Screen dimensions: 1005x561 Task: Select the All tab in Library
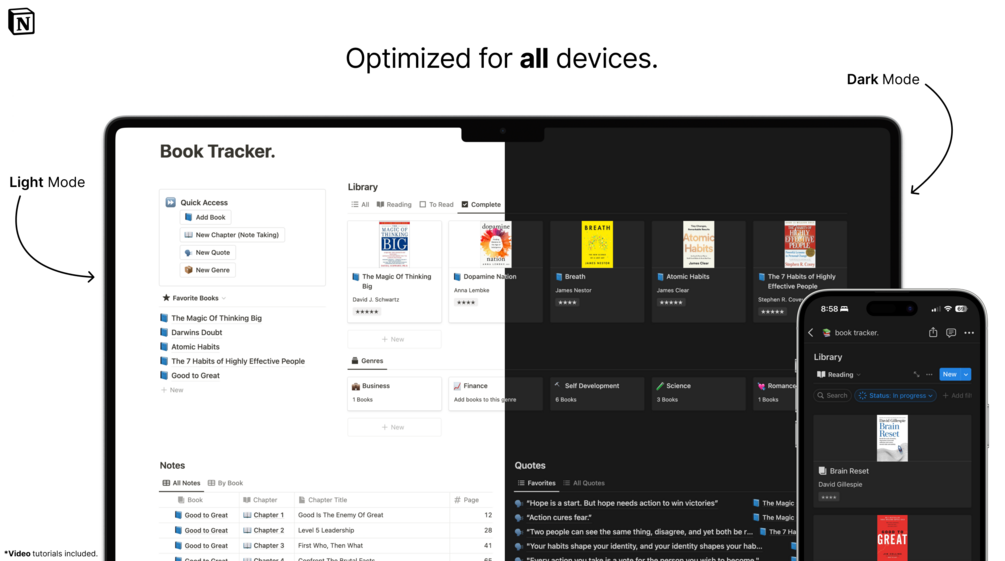pyautogui.click(x=360, y=205)
